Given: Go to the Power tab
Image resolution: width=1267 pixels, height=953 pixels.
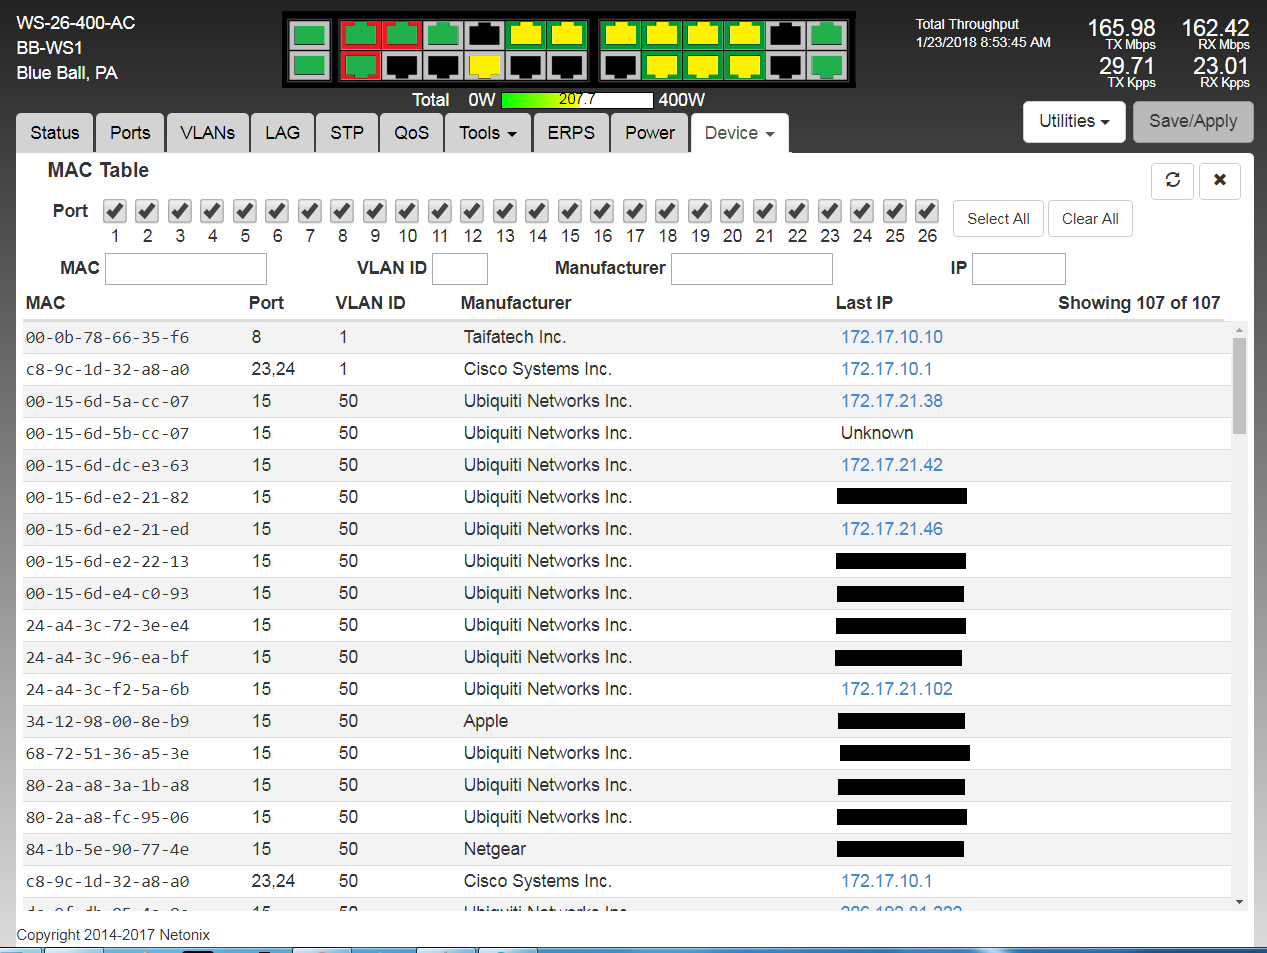Looking at the screenshot, I should click(x=649, y=133).
